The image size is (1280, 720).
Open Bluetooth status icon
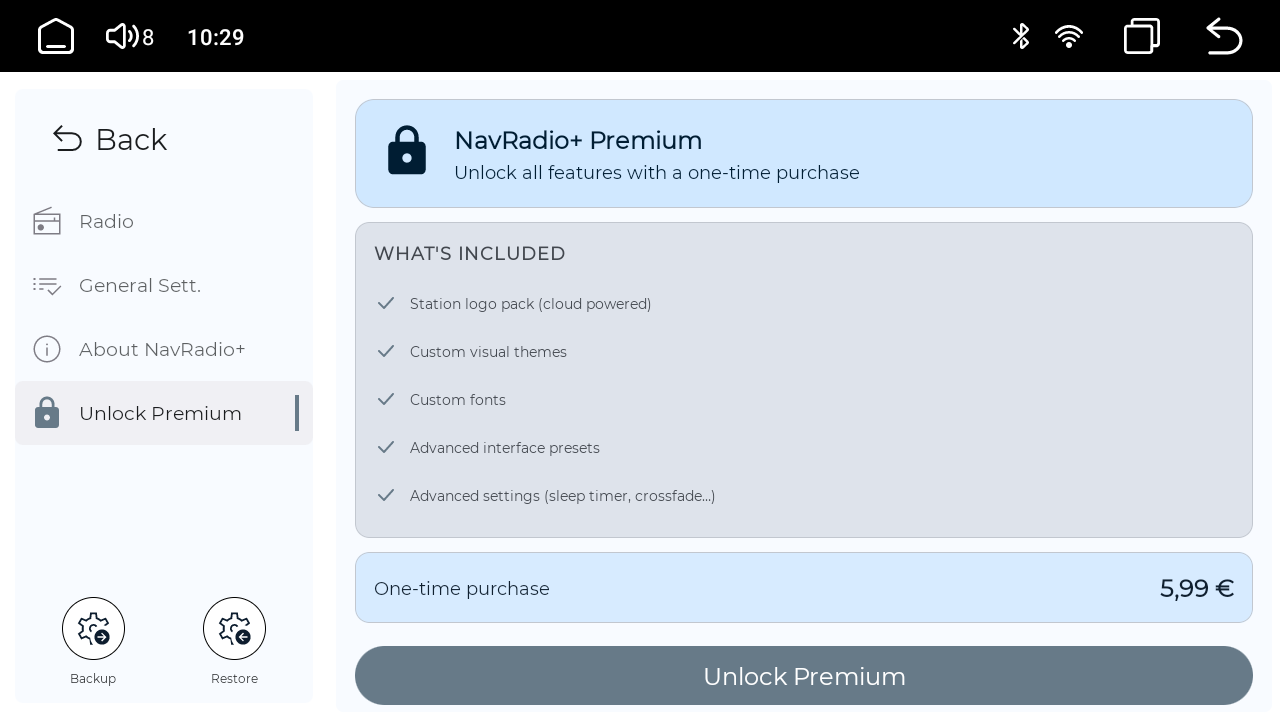click(x=1020, y=36)
